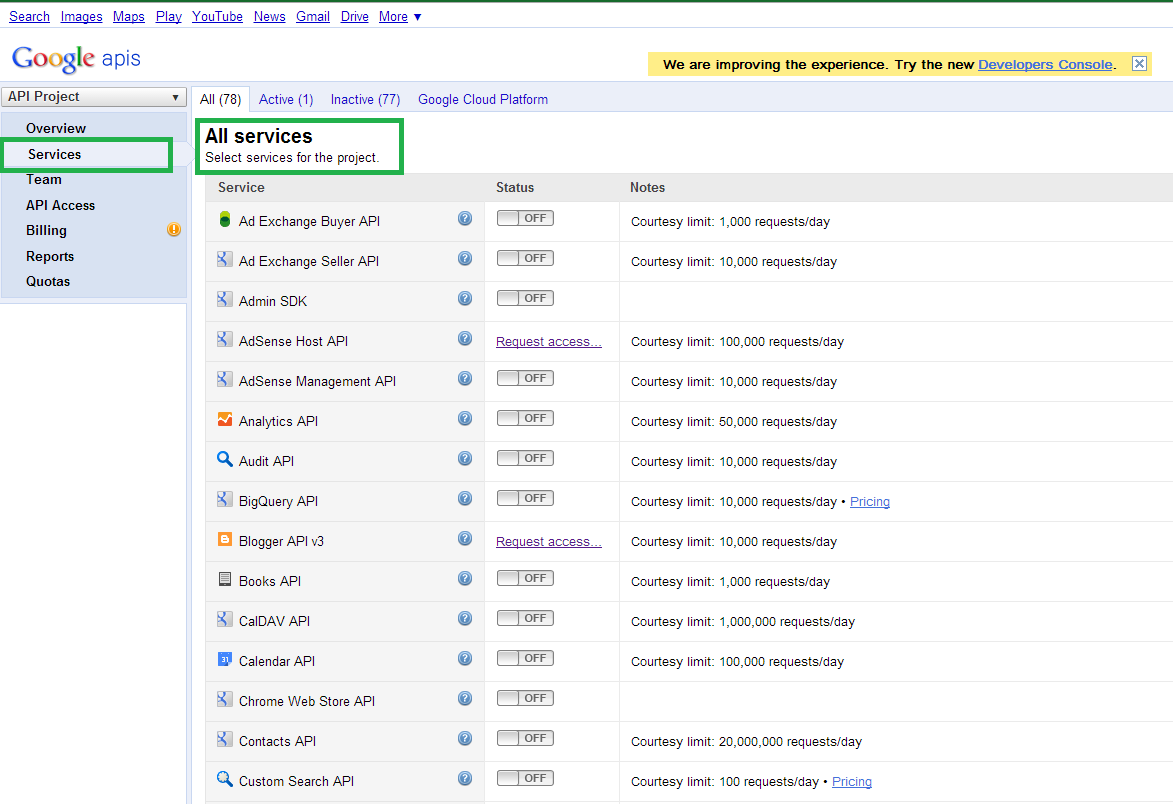Screen dimensions: 1173x804
Task: Open the Pricing link for BigQuery API
Action: (870, 502)
